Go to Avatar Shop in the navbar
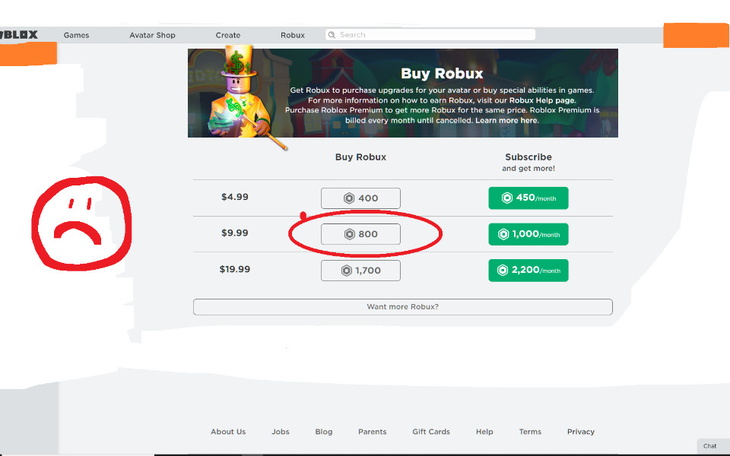This screenshot has height=456, width=730. 152,35
